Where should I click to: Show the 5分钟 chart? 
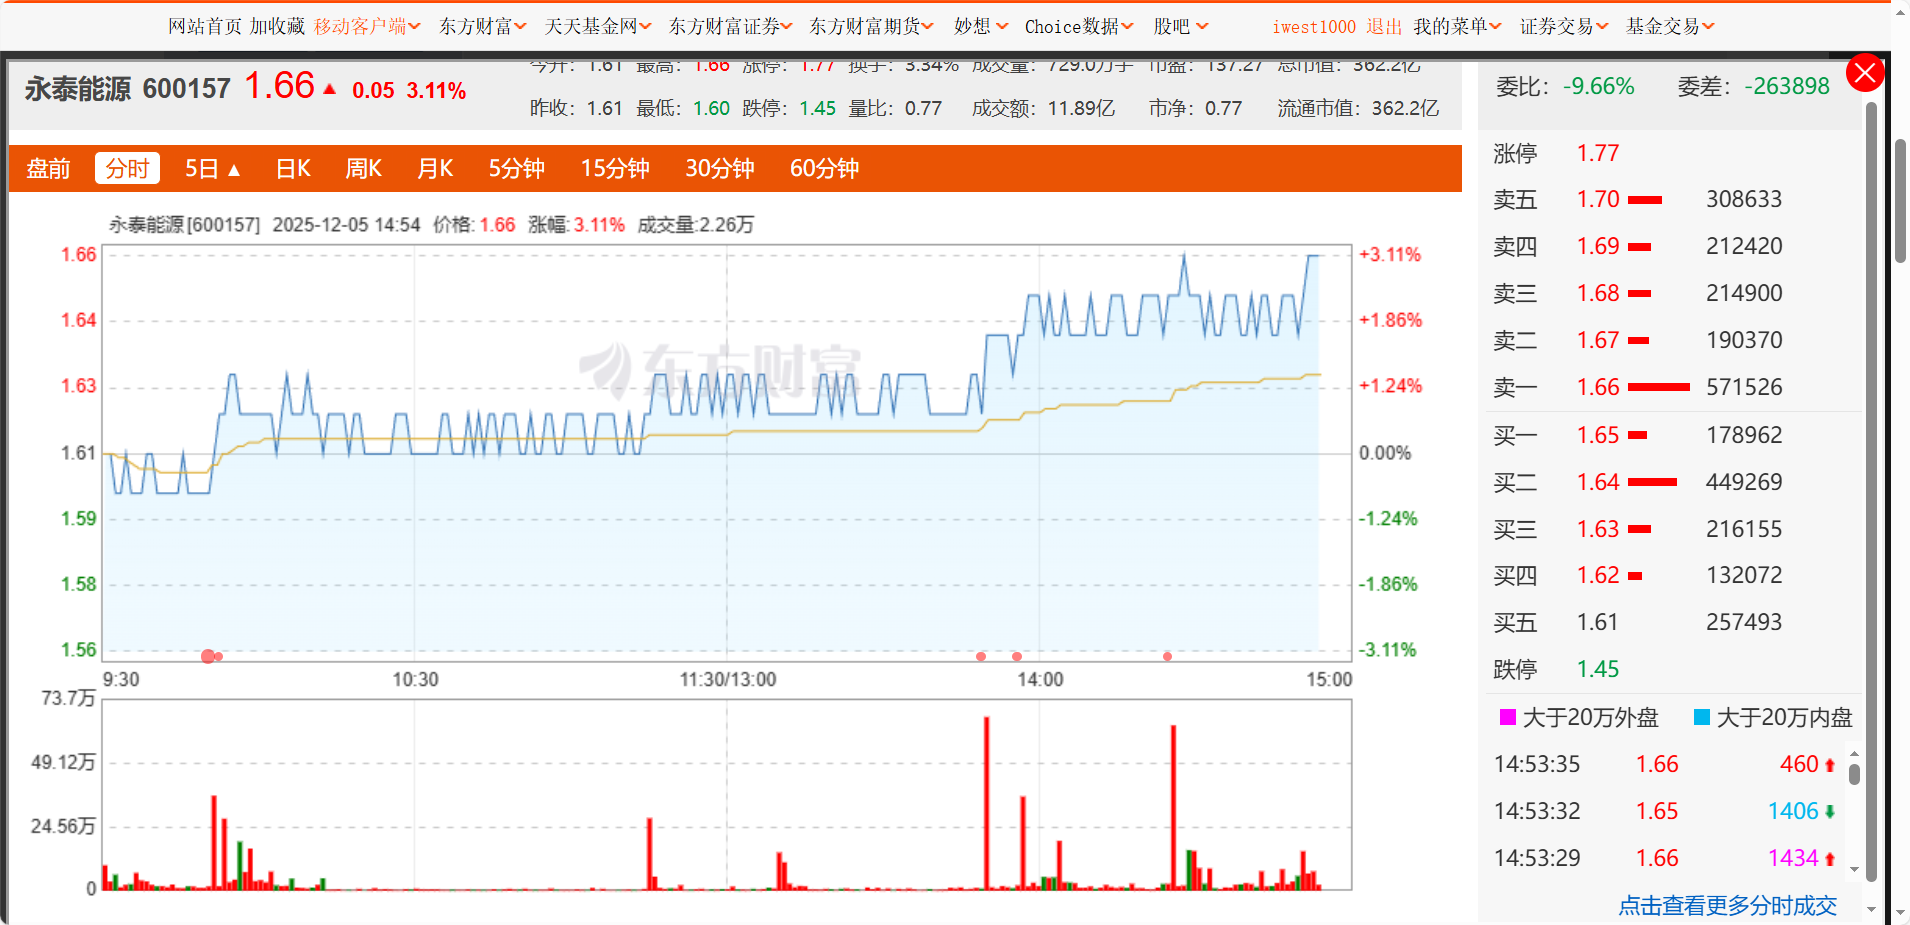tap(516, 168)
